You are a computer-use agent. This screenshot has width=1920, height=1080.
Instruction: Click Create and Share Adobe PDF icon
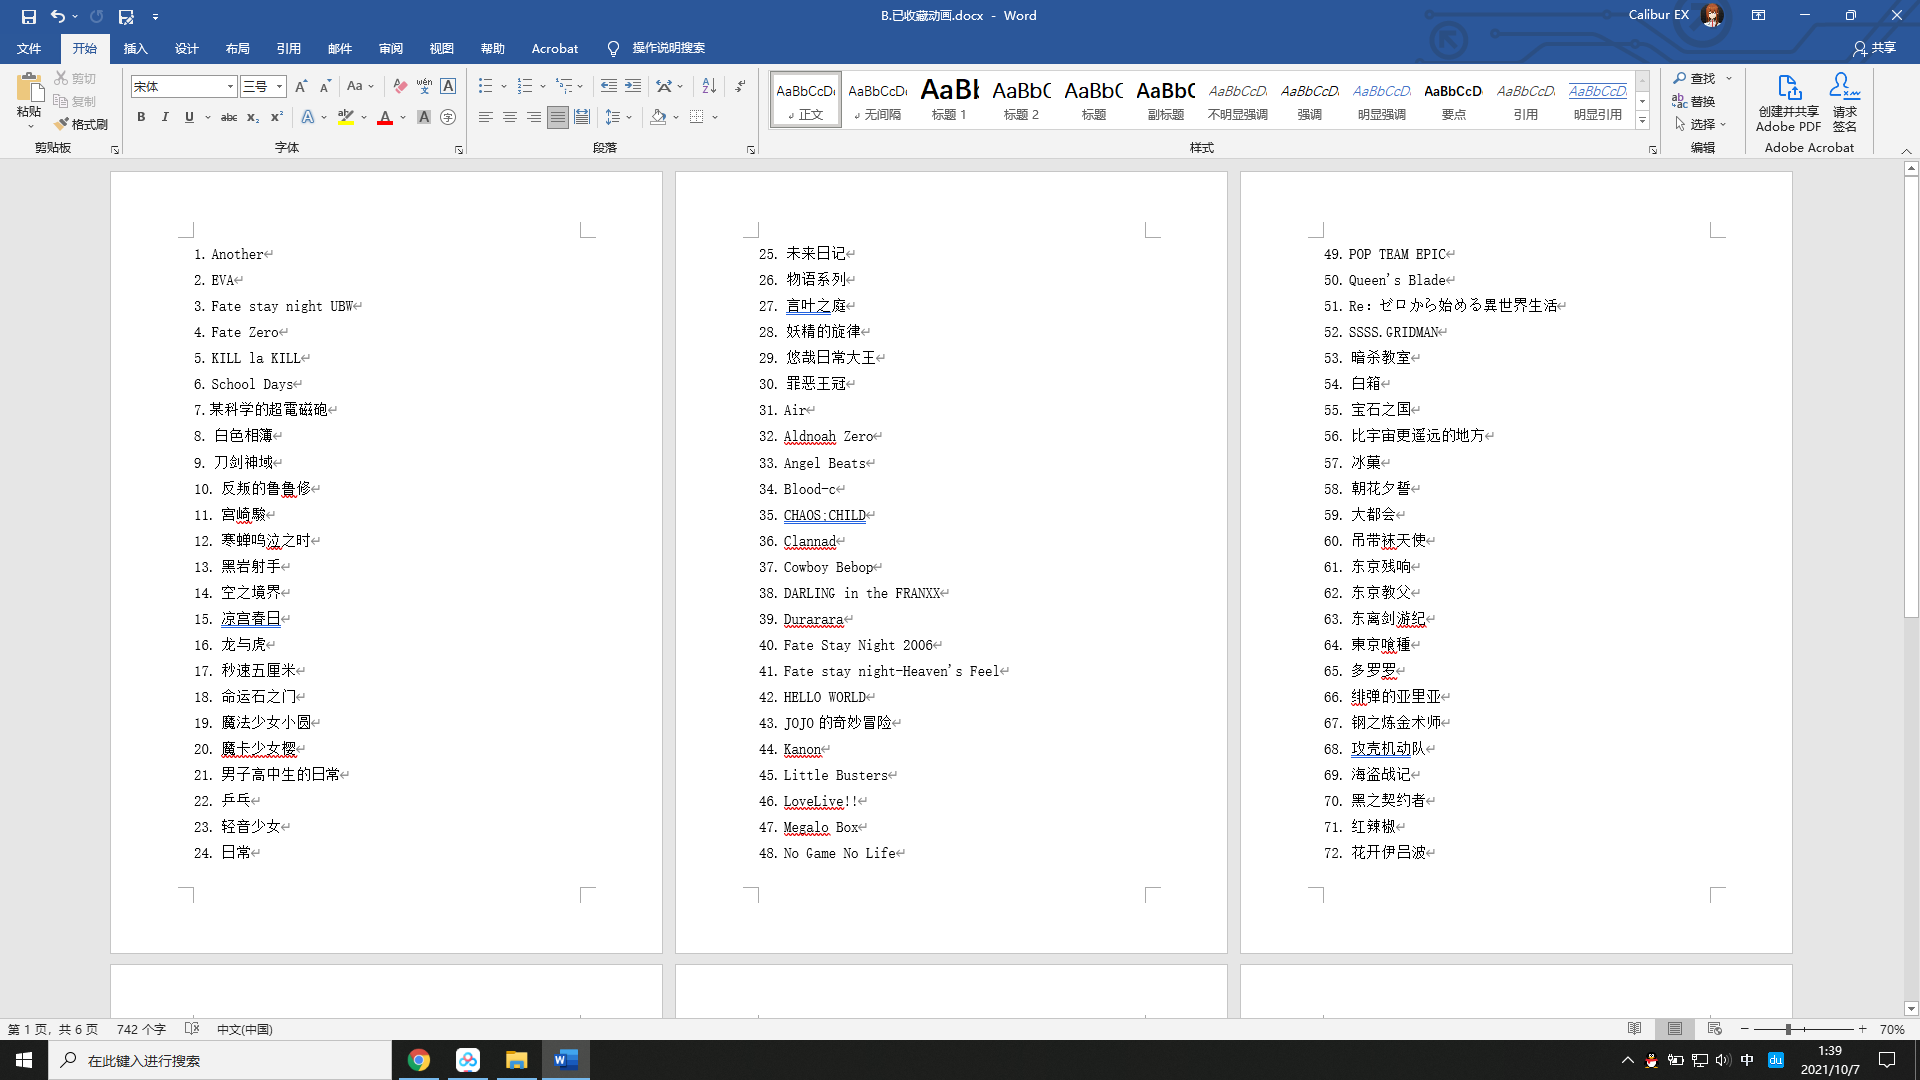tap(1788, 103)
